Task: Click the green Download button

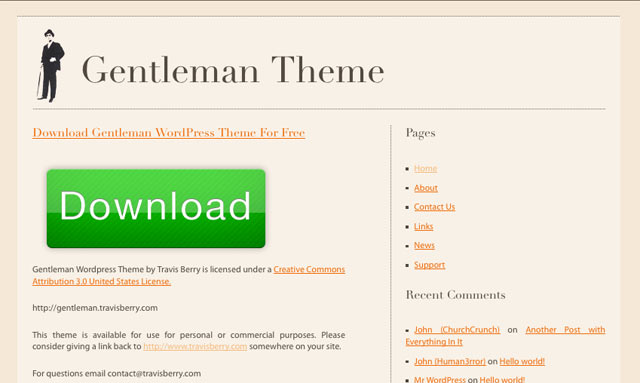Action: (156, 208)
